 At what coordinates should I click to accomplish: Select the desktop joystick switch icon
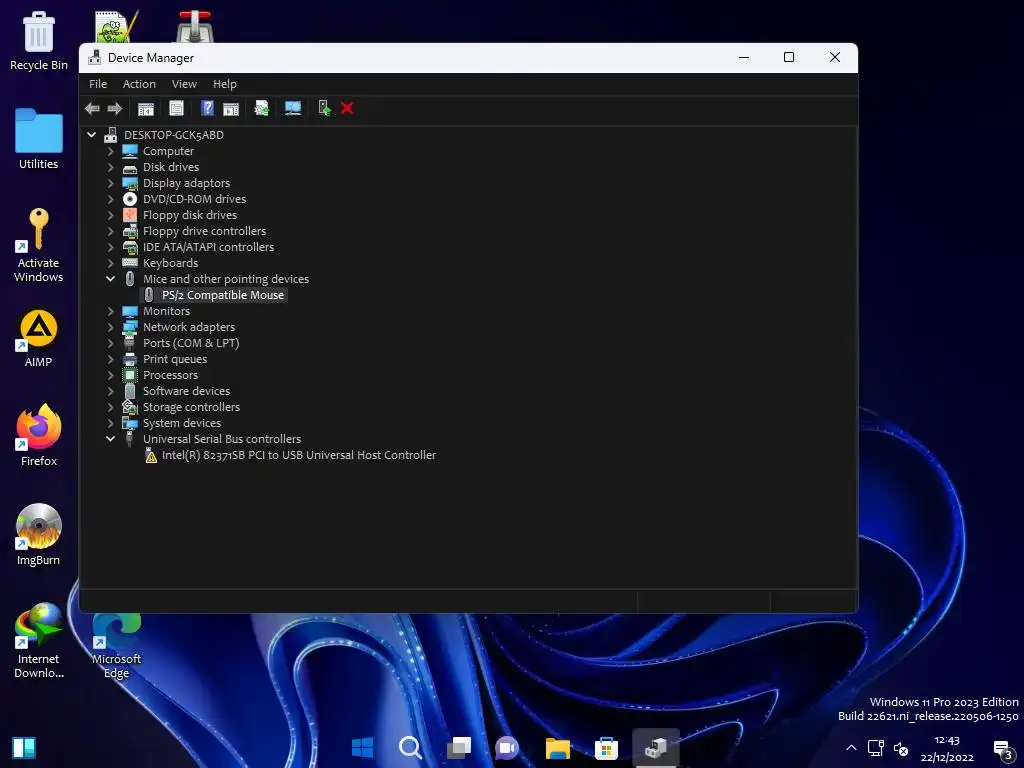(x=195, y=26)
